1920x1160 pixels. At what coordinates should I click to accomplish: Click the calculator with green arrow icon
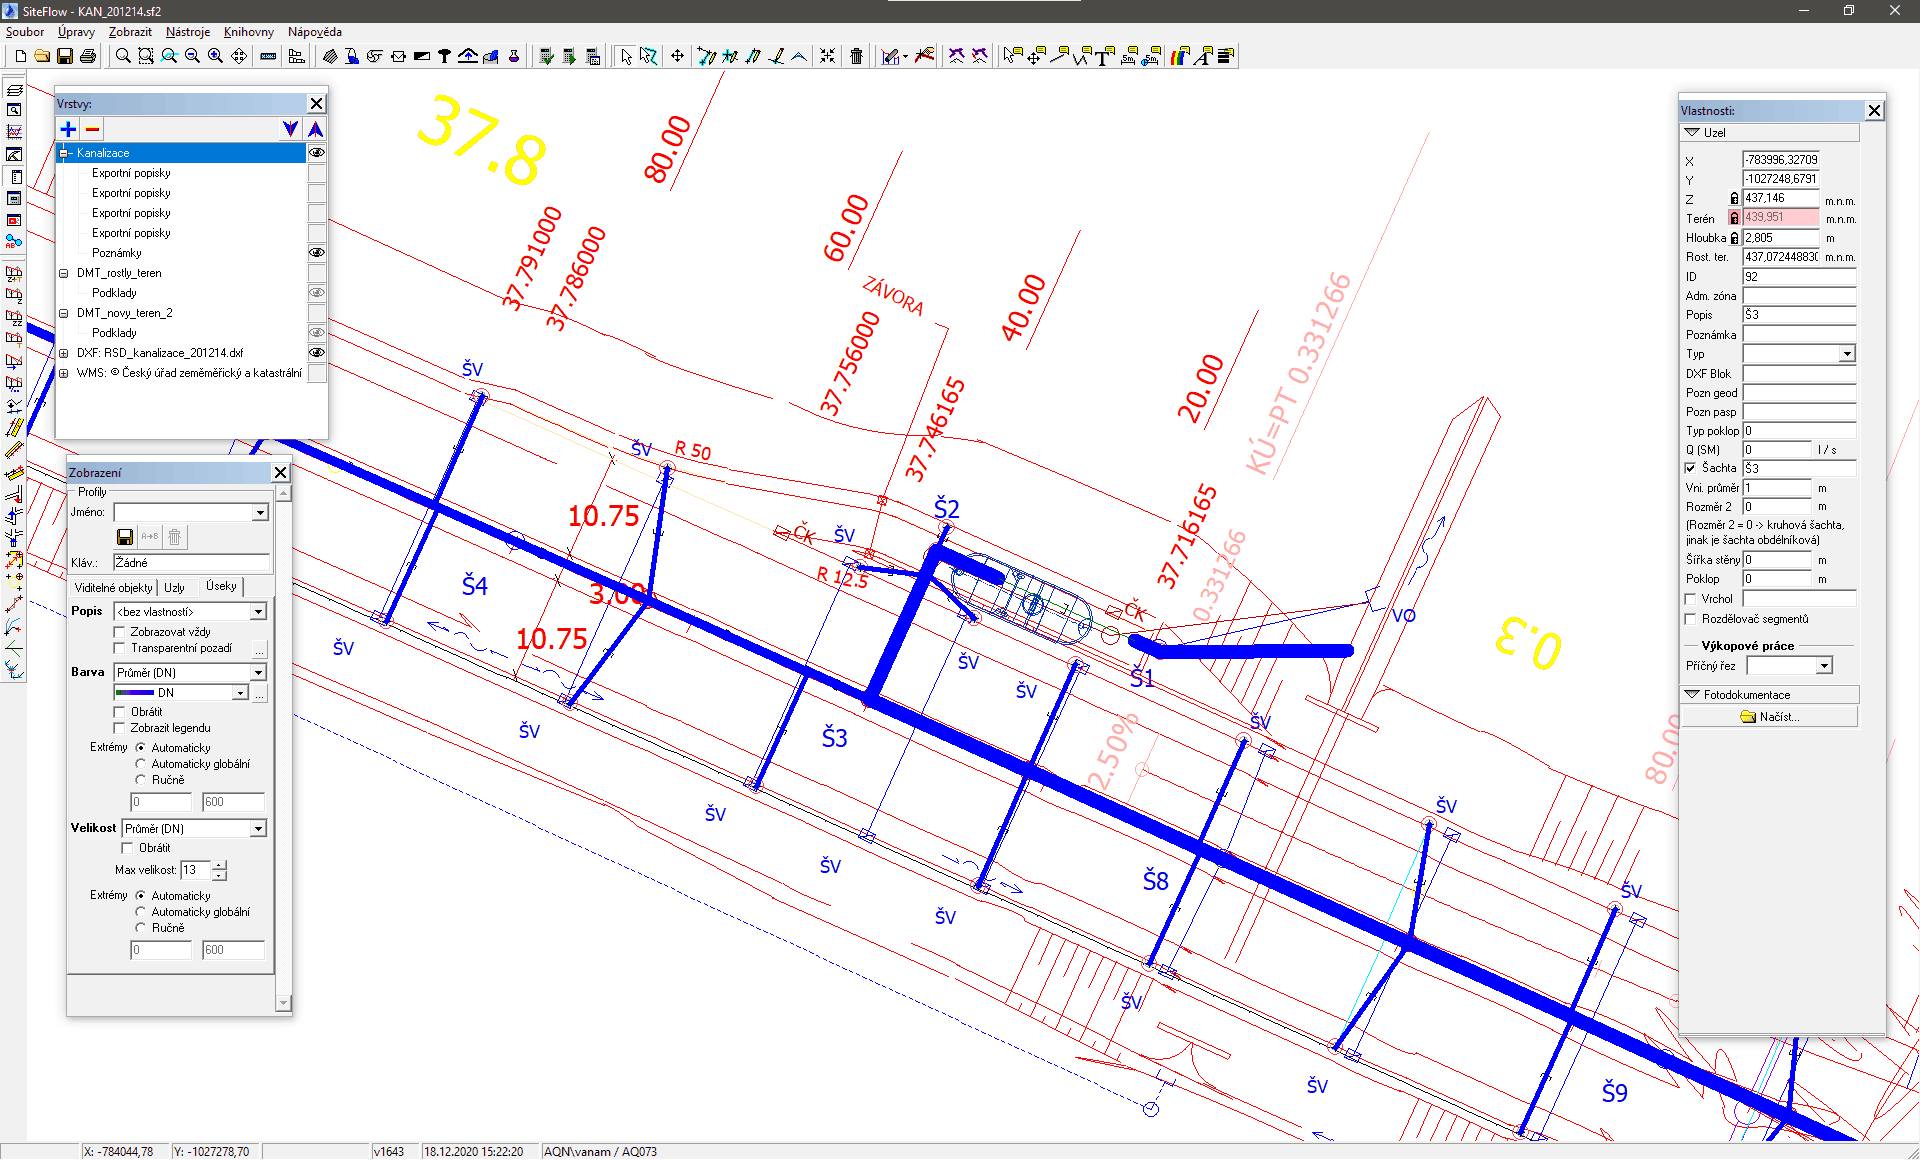[569, 56]
